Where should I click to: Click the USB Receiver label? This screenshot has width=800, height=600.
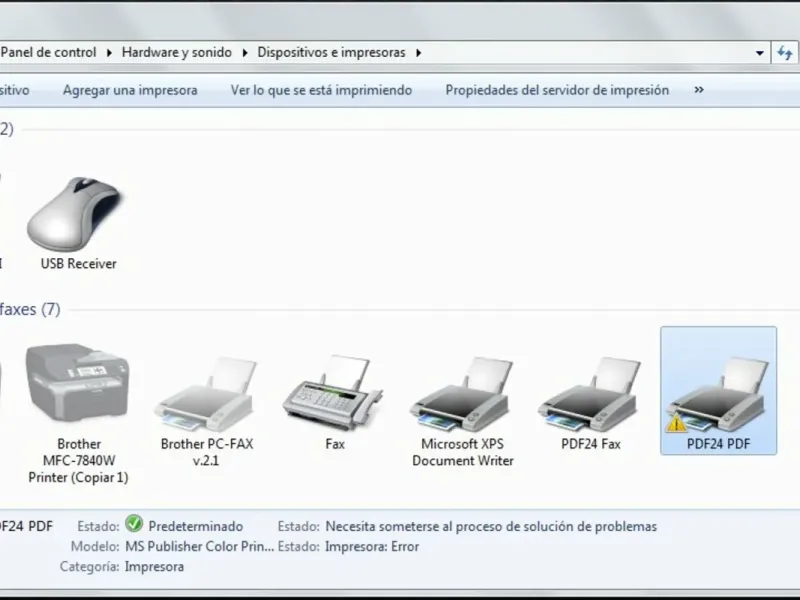(79, 264)
